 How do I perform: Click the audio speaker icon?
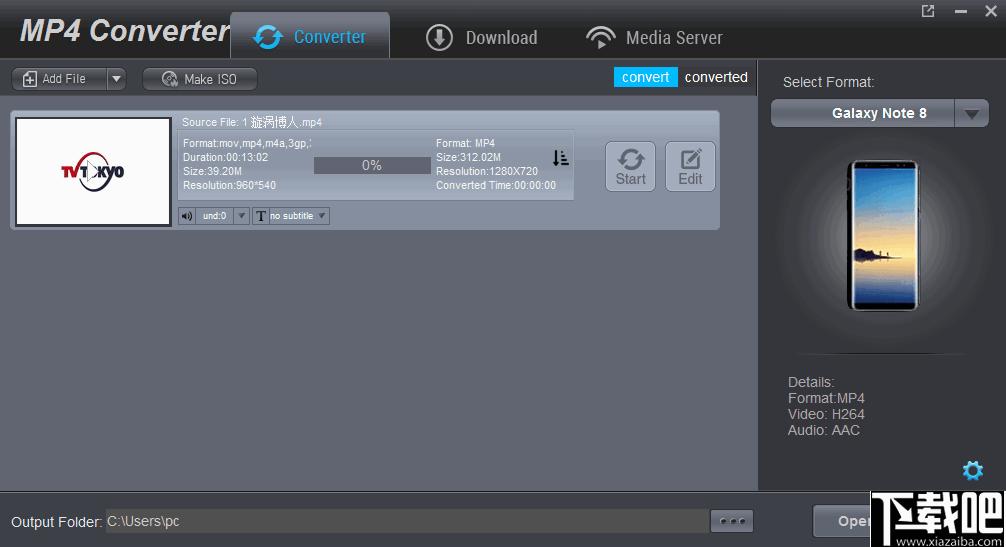coord(187,216)
